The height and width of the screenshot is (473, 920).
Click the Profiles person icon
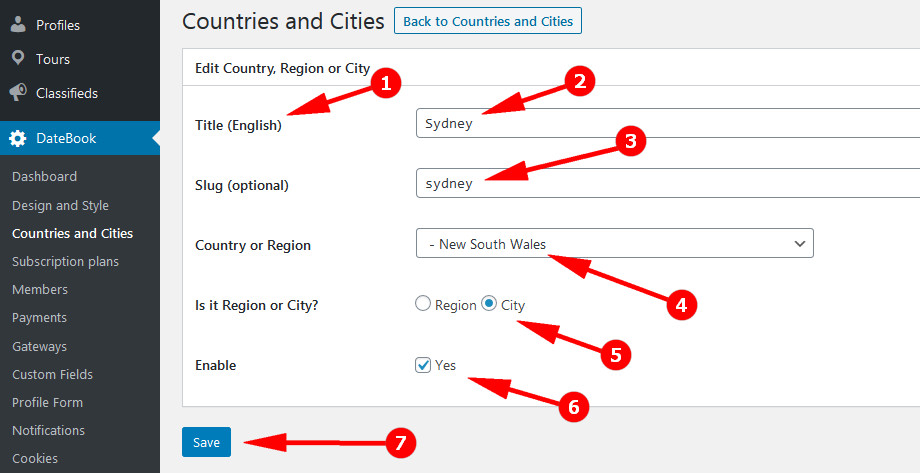pyautogui.click(x=18, y=24)
